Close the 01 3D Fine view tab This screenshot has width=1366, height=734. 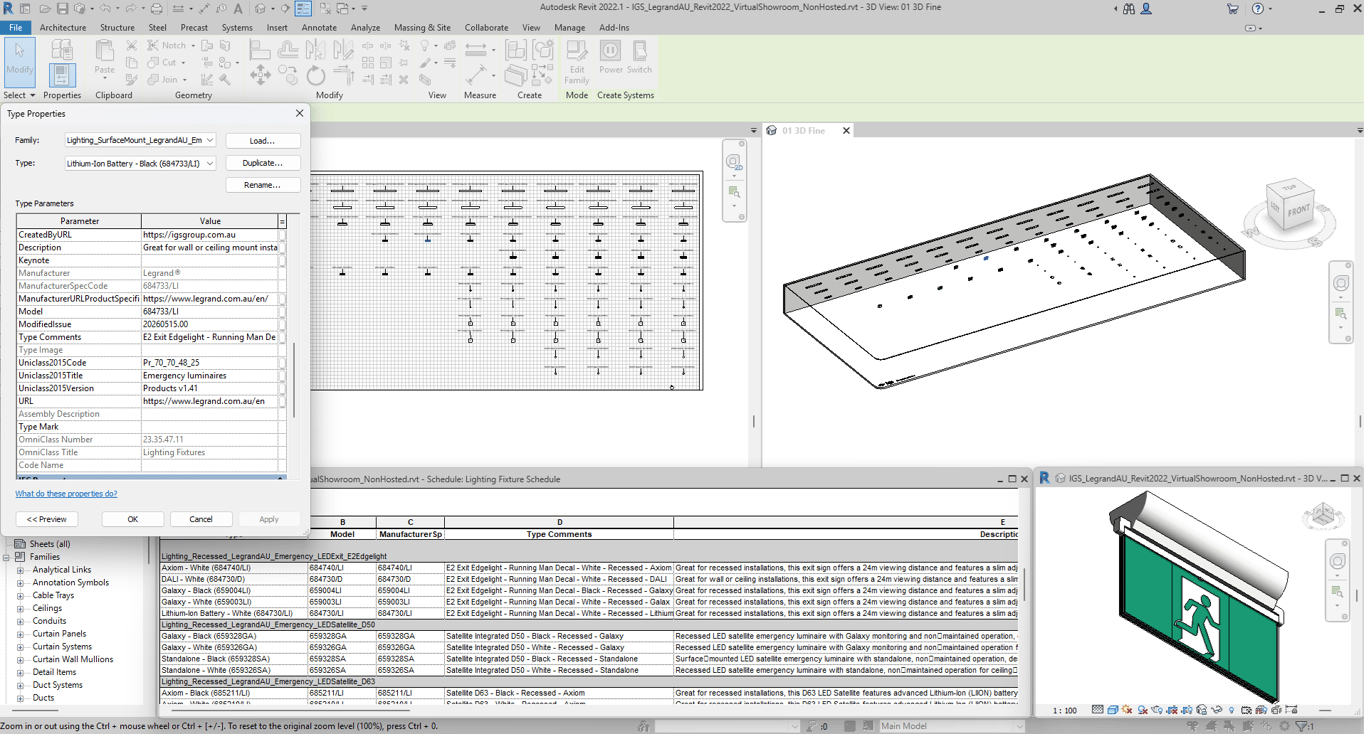point(846,131)
